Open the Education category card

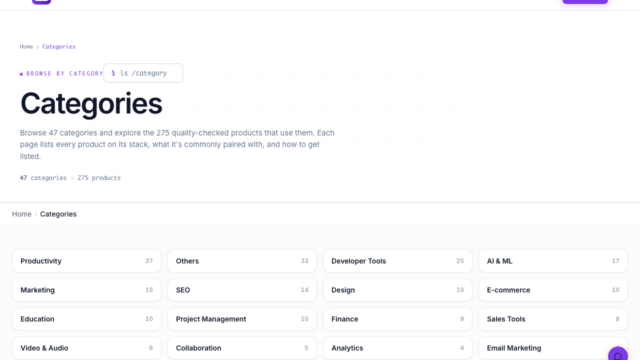[x=87, y=319]
